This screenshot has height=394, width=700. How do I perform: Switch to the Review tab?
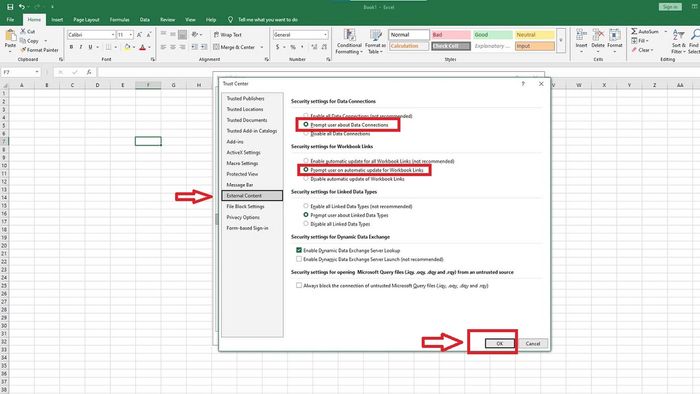point(167,20)
